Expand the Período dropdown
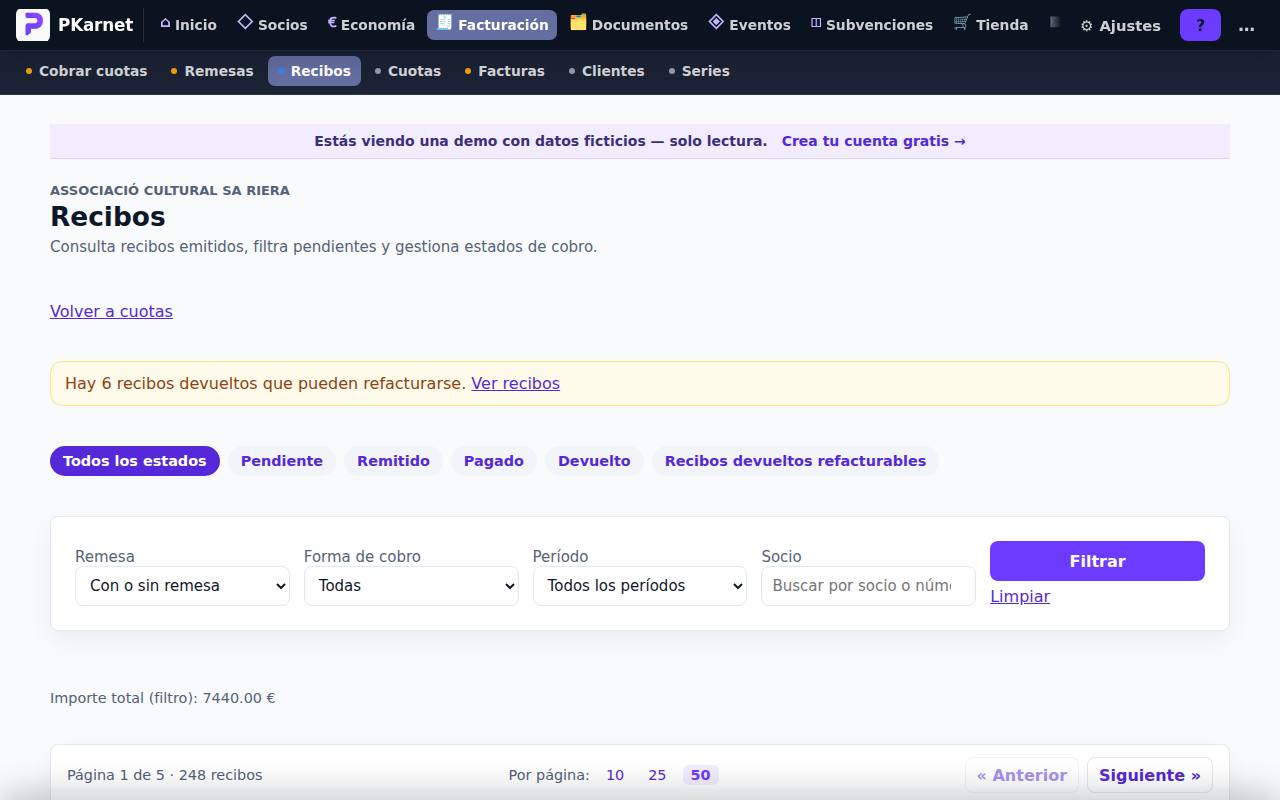This screenshot has width=1280, height=800. [x=640, y=586]
